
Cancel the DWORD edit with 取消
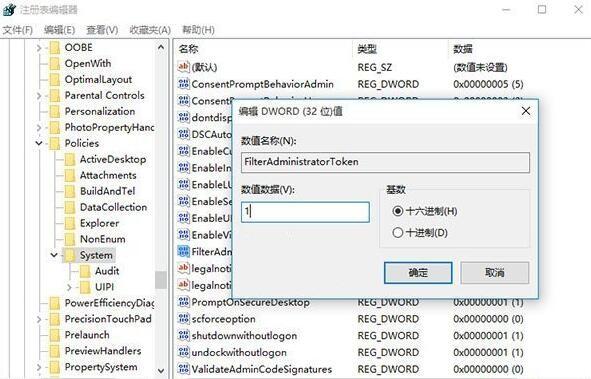click(x=495, y=273)
